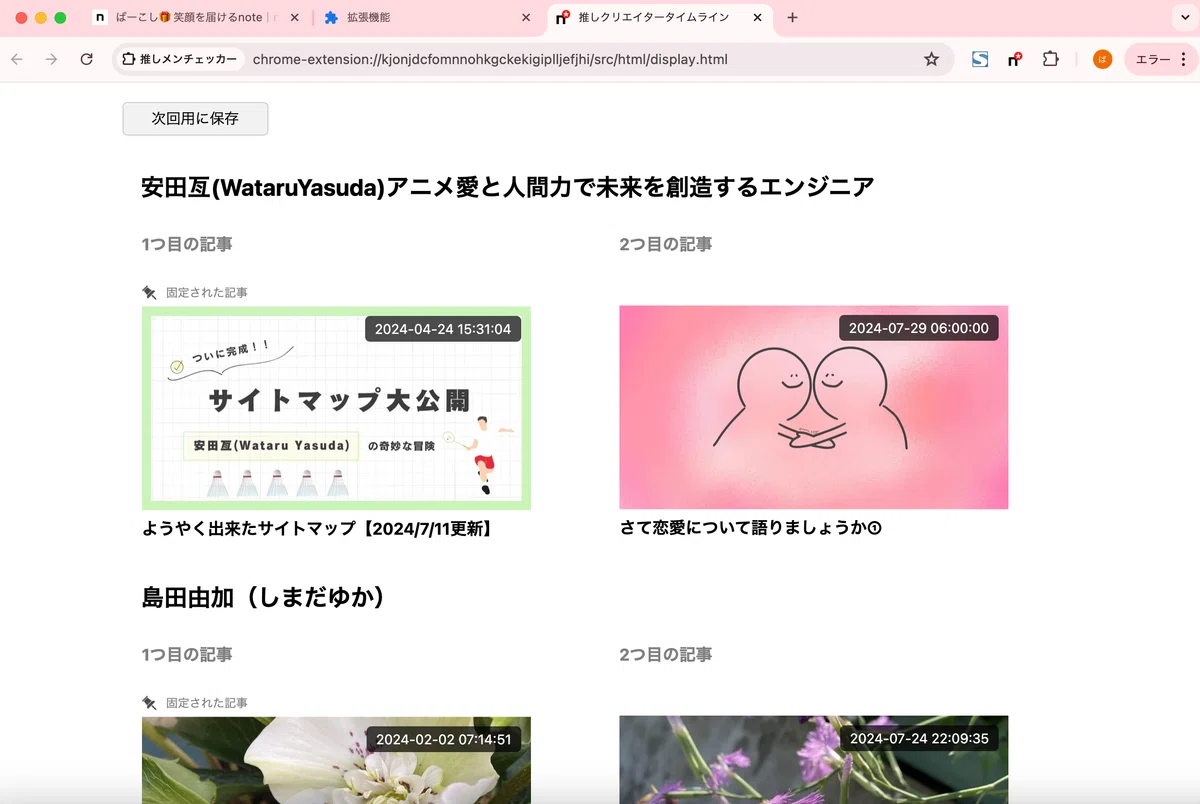1200x804 pixels.
Task: Open the サイトマップ大公開 article thumbnail
Action: pos(336,408)
